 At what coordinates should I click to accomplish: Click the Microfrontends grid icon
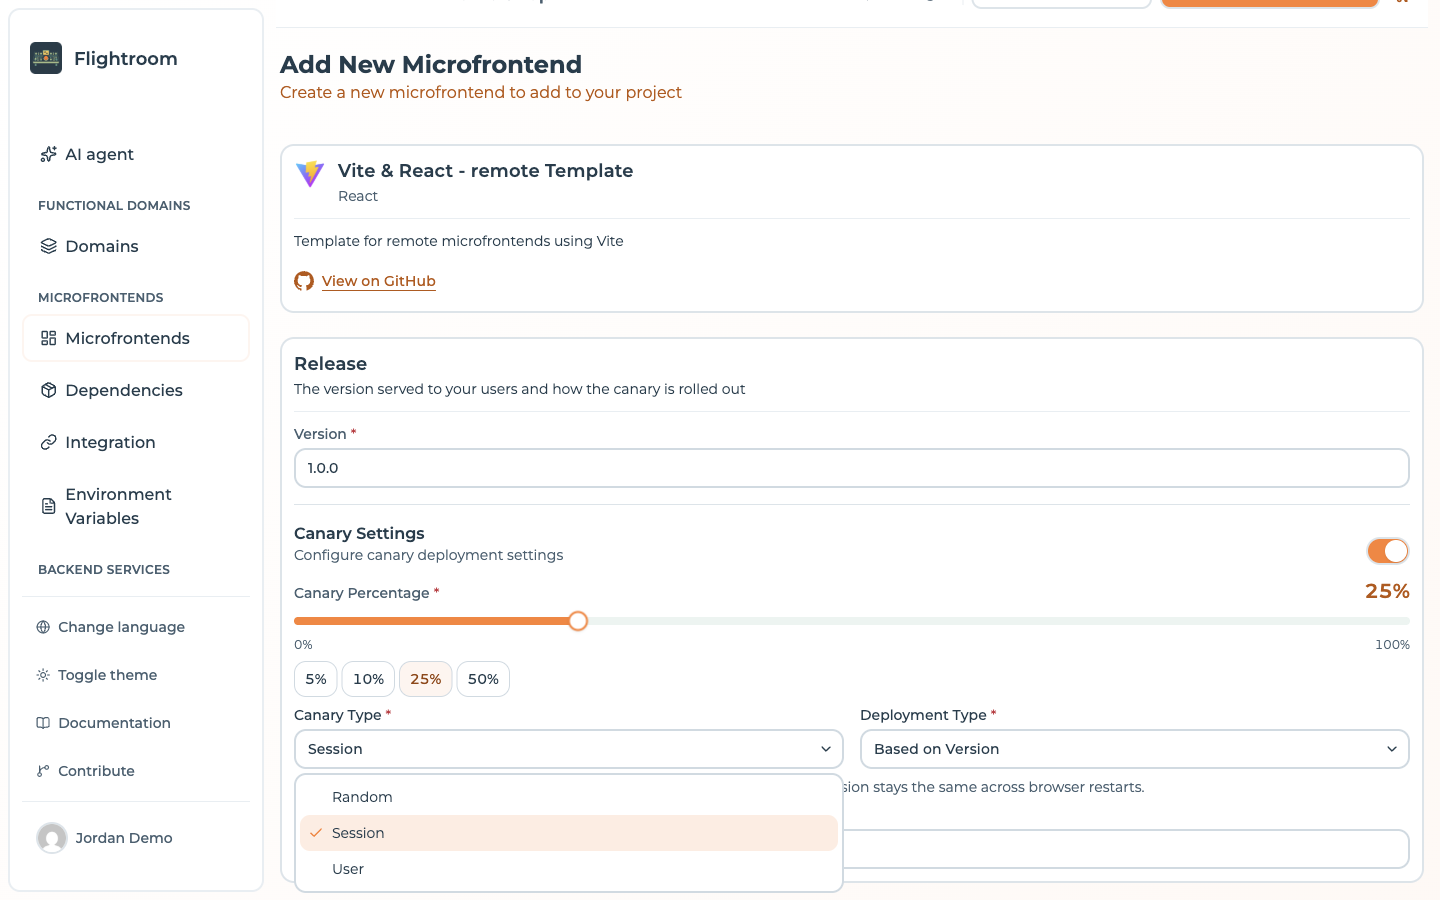[48, 338]
